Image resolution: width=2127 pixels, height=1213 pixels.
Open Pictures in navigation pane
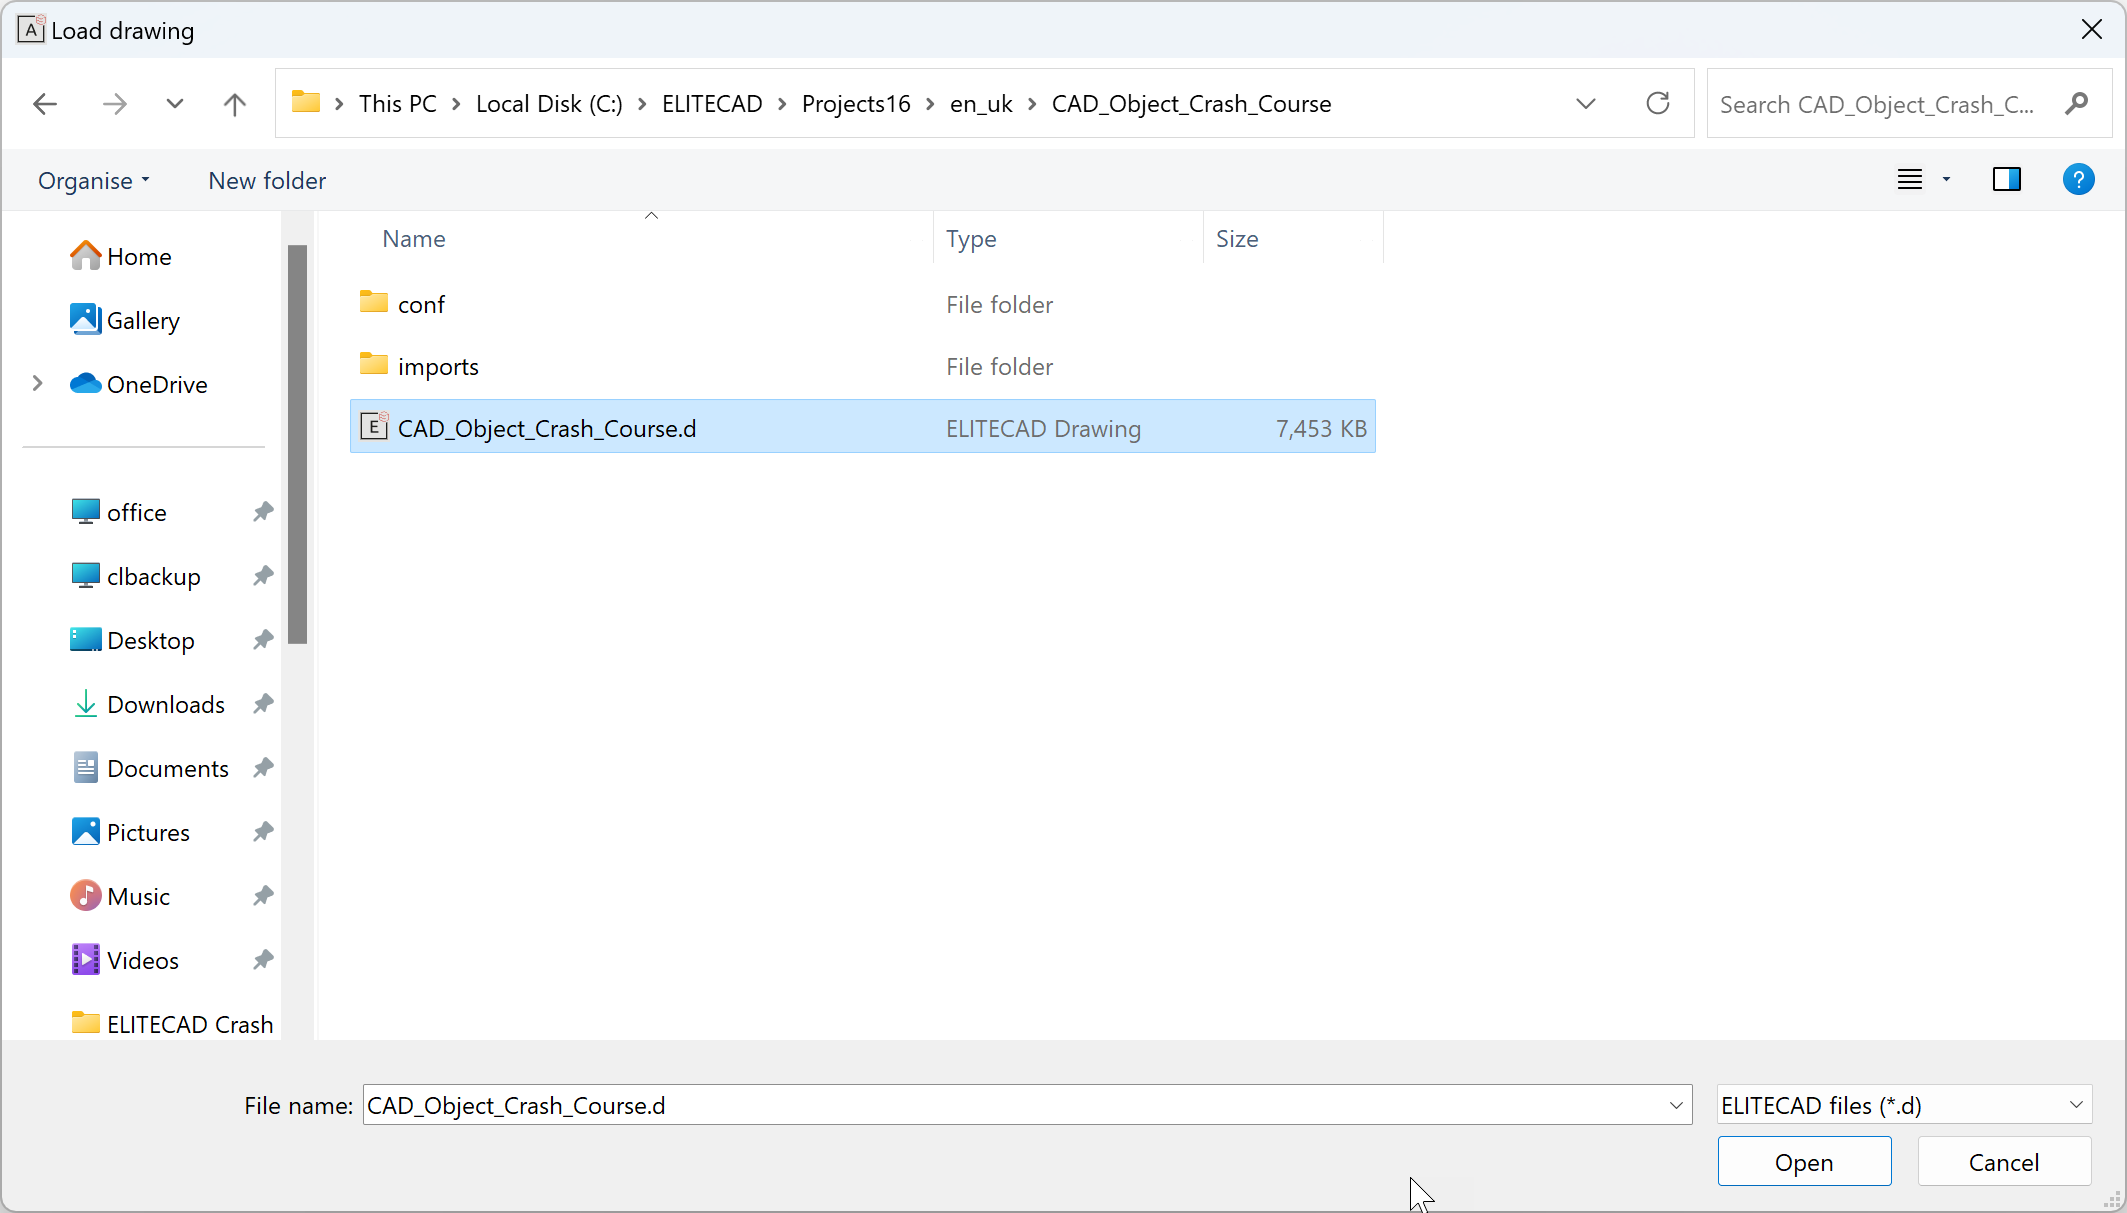130,833
